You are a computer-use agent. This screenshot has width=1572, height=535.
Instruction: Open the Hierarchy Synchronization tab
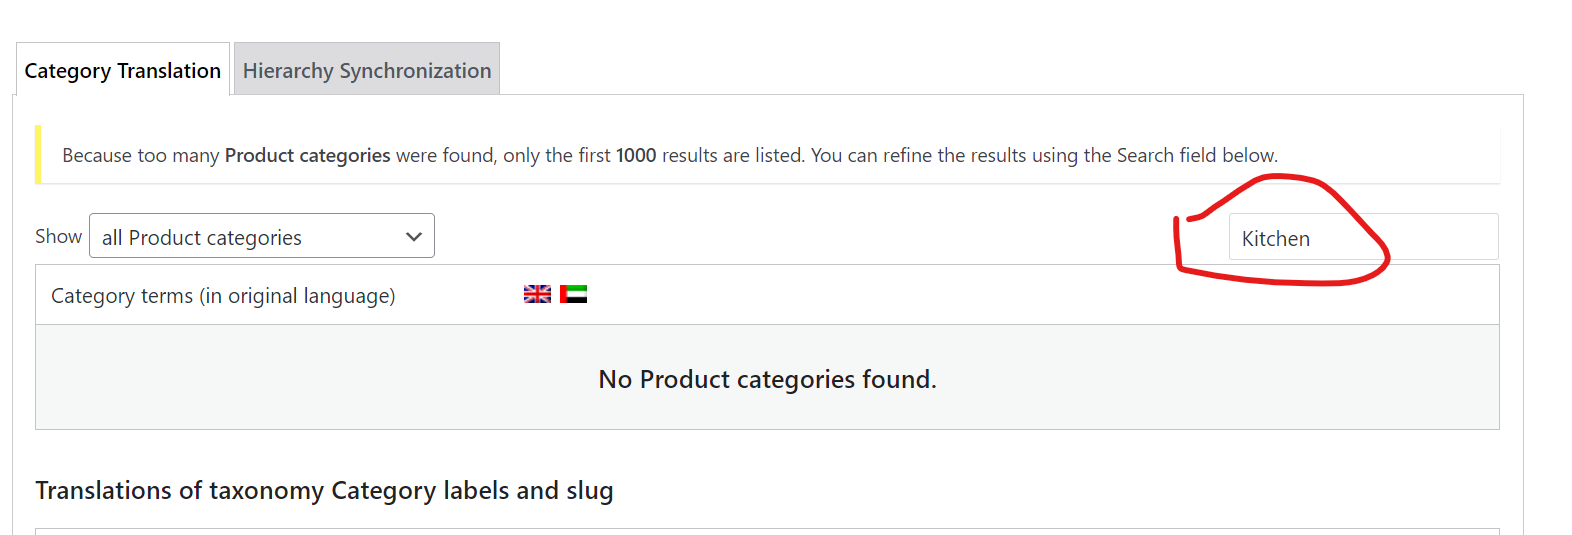367,70
